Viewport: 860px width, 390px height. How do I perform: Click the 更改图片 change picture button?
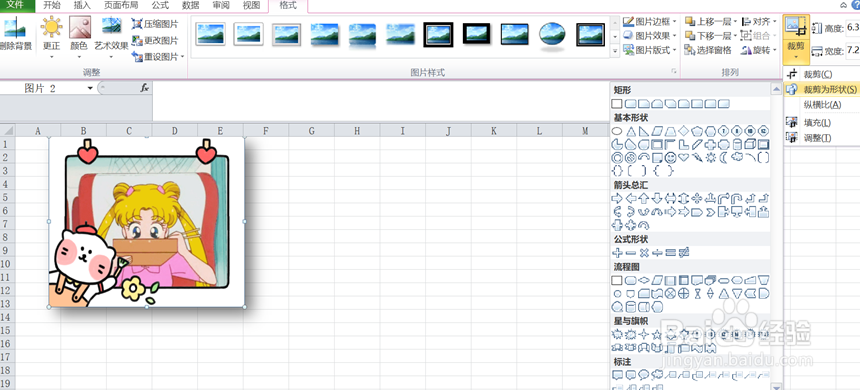pyautogui.click(x=155, y=40)
